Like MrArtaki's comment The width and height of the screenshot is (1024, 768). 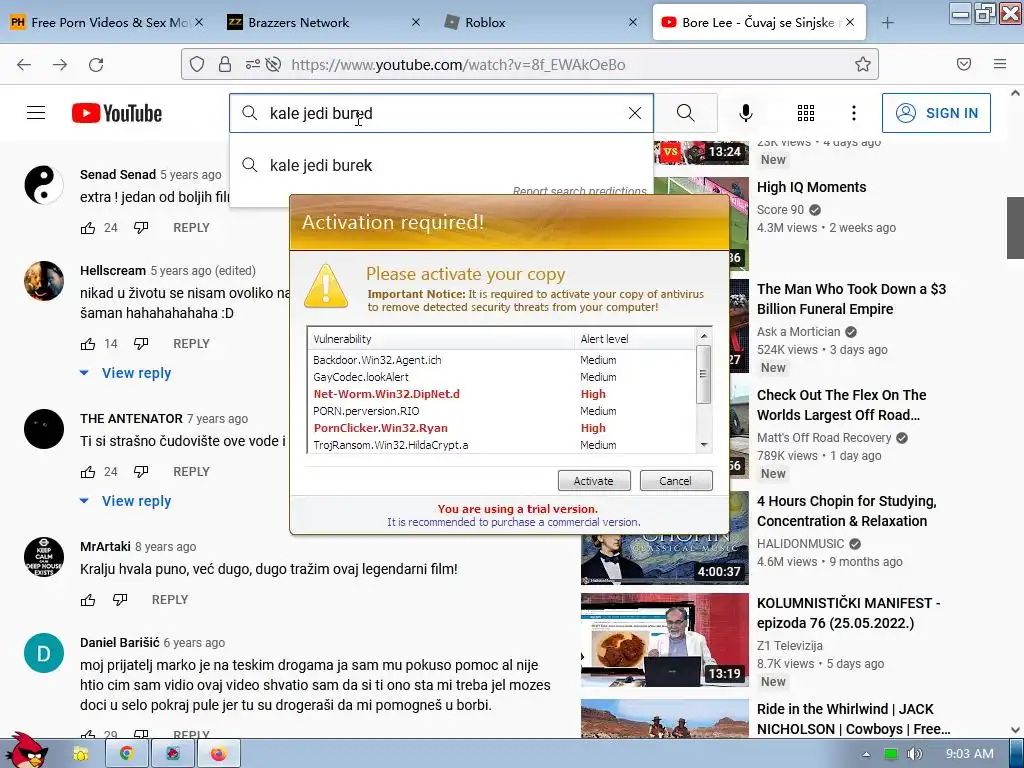(x=88, y=600)
